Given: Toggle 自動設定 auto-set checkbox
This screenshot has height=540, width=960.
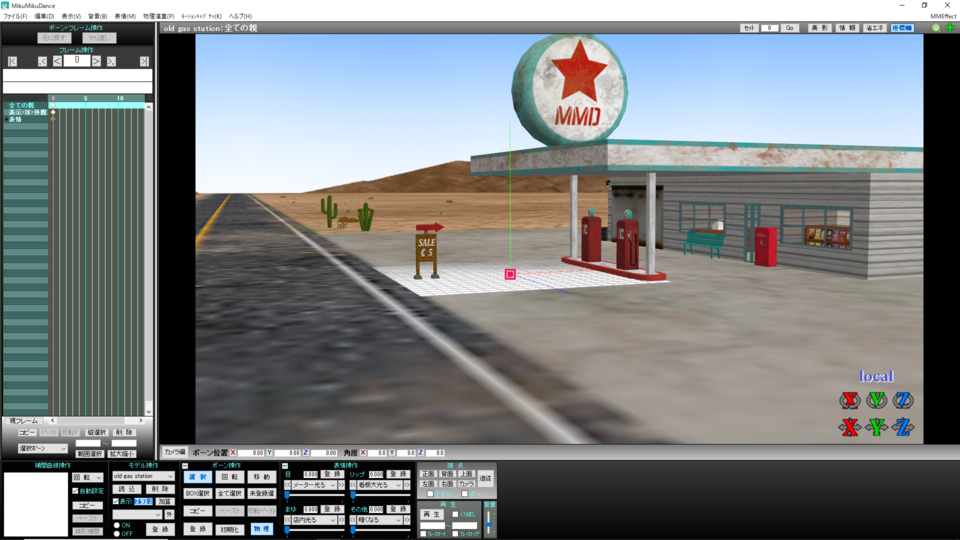Looking at the screenshot, I should [x=75, y=491].
